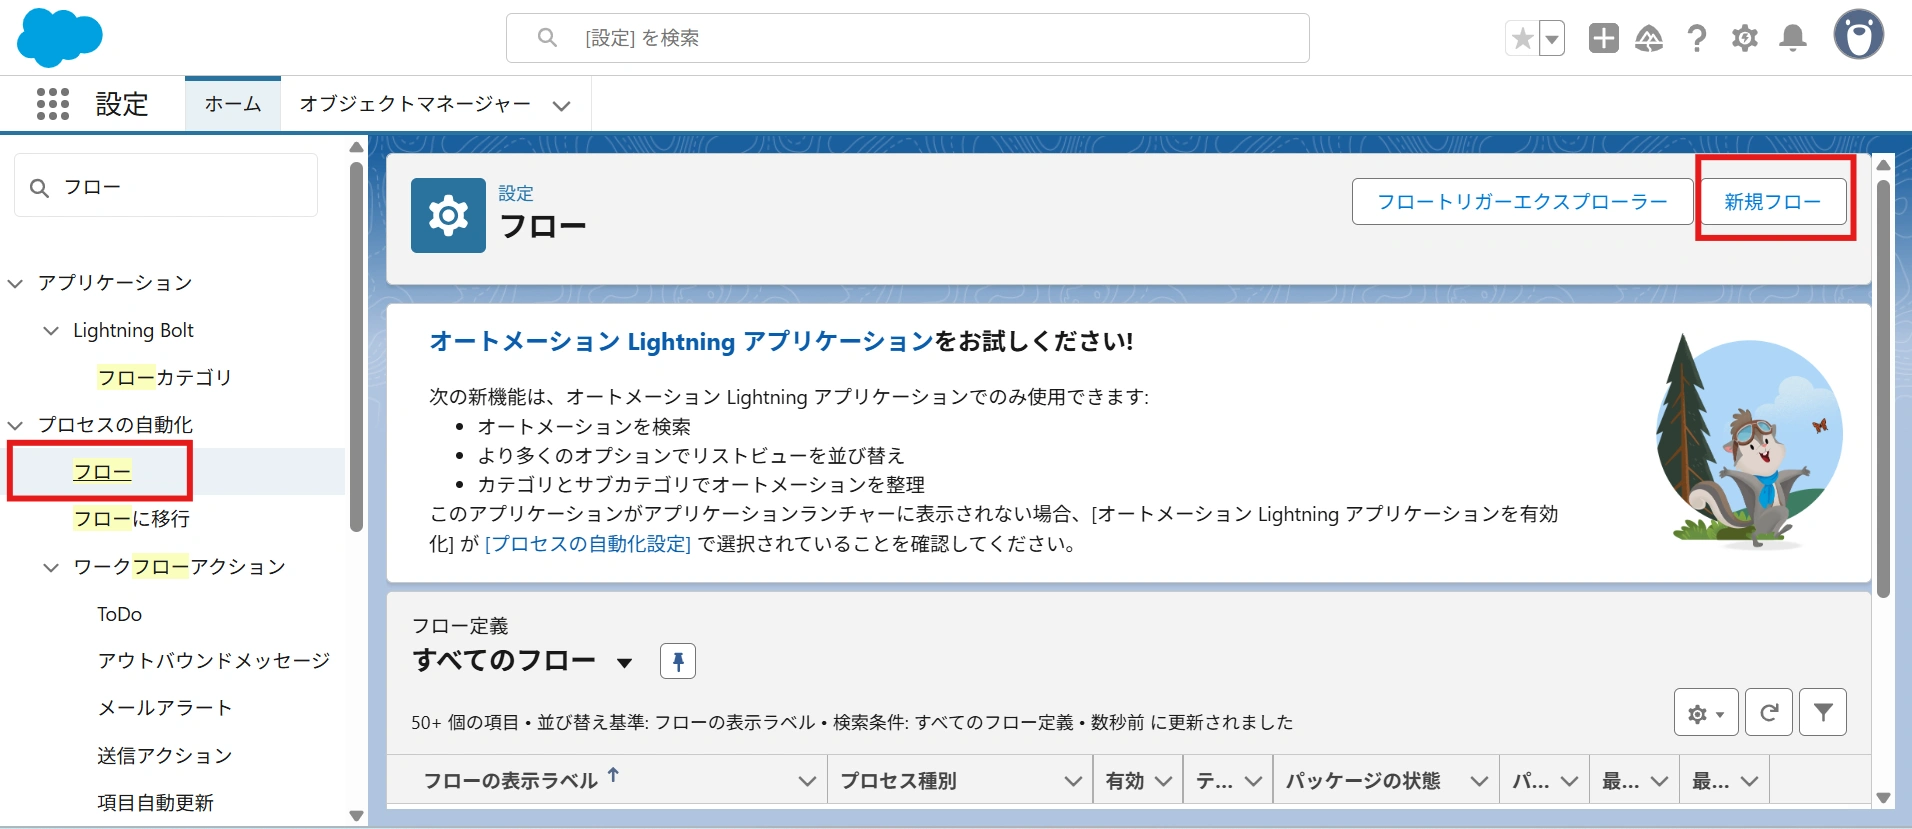Open 項目自動更新 in the sidebar
The height and width of the screenshot is (829, 1912).
click(x=155, y=802)
